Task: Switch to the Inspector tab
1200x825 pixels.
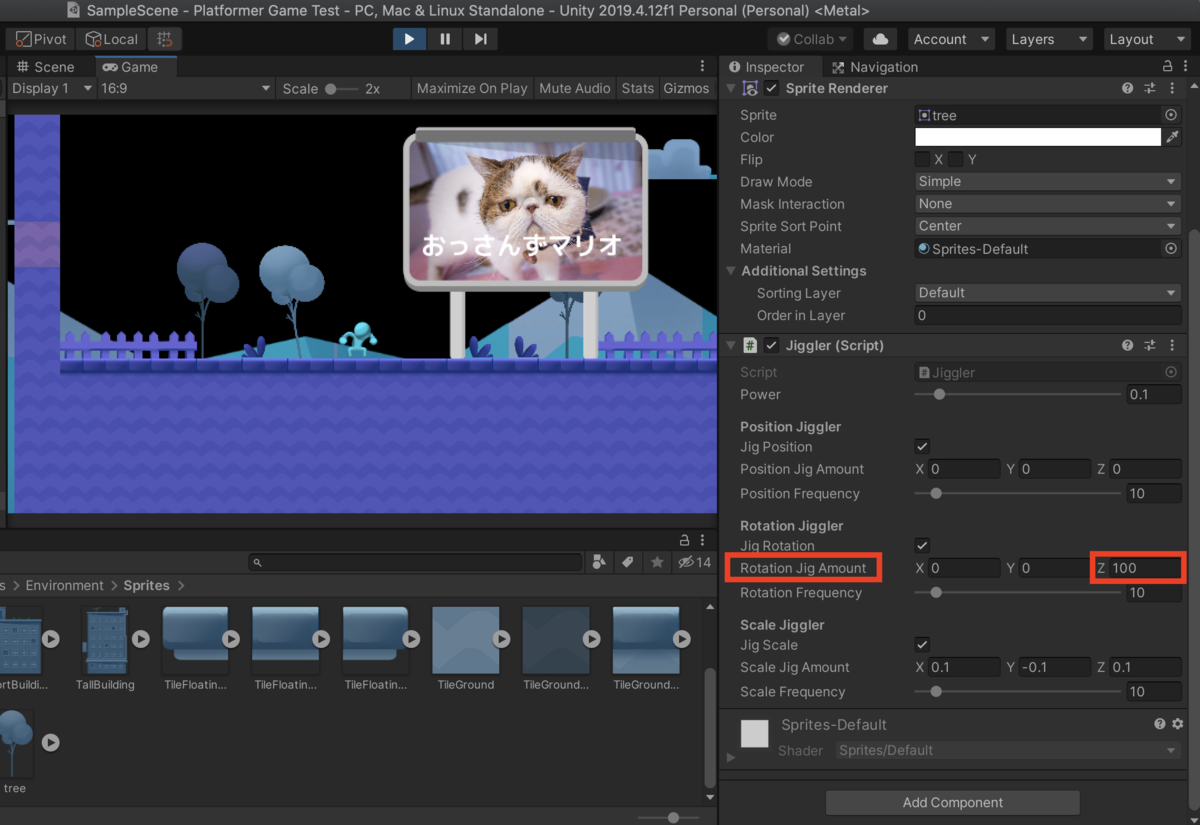Action: tap(766, 67)
